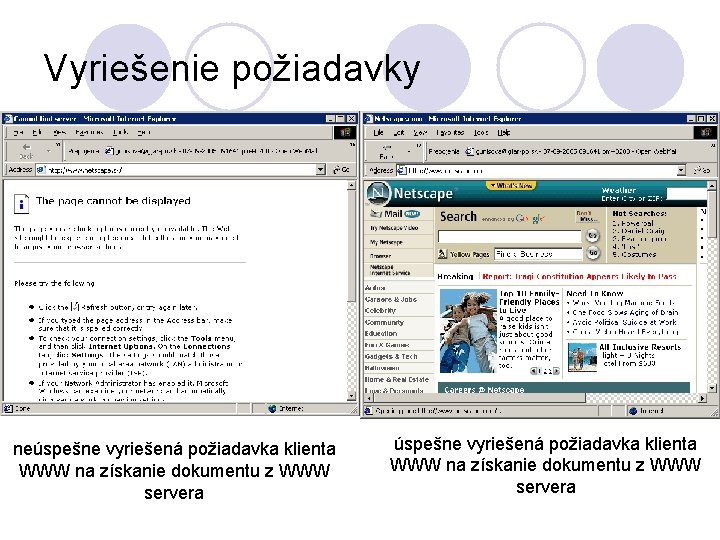Image resolution: width=720 pixels, height=540 pixels.
Task: Open 'Celebrity' category link
Action: (380, 310)
